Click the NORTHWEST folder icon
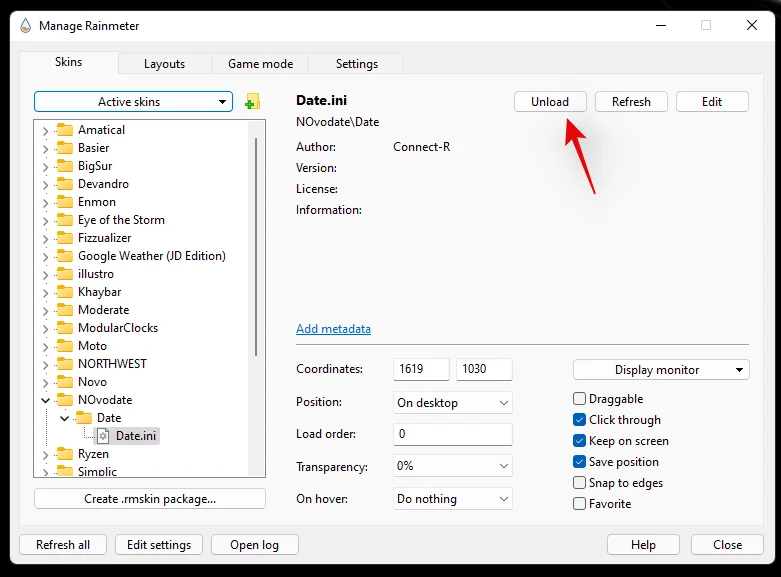Image resolution: width=781 pixels, height=577 pixels. coord(64,364)
